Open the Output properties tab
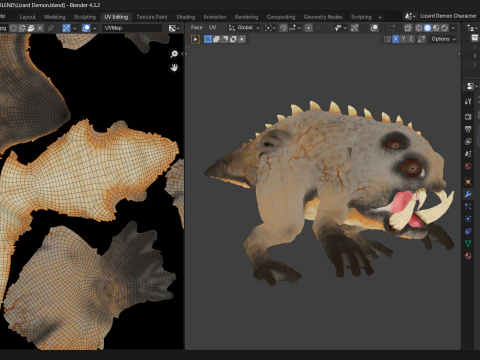 [x=468, y=129]
